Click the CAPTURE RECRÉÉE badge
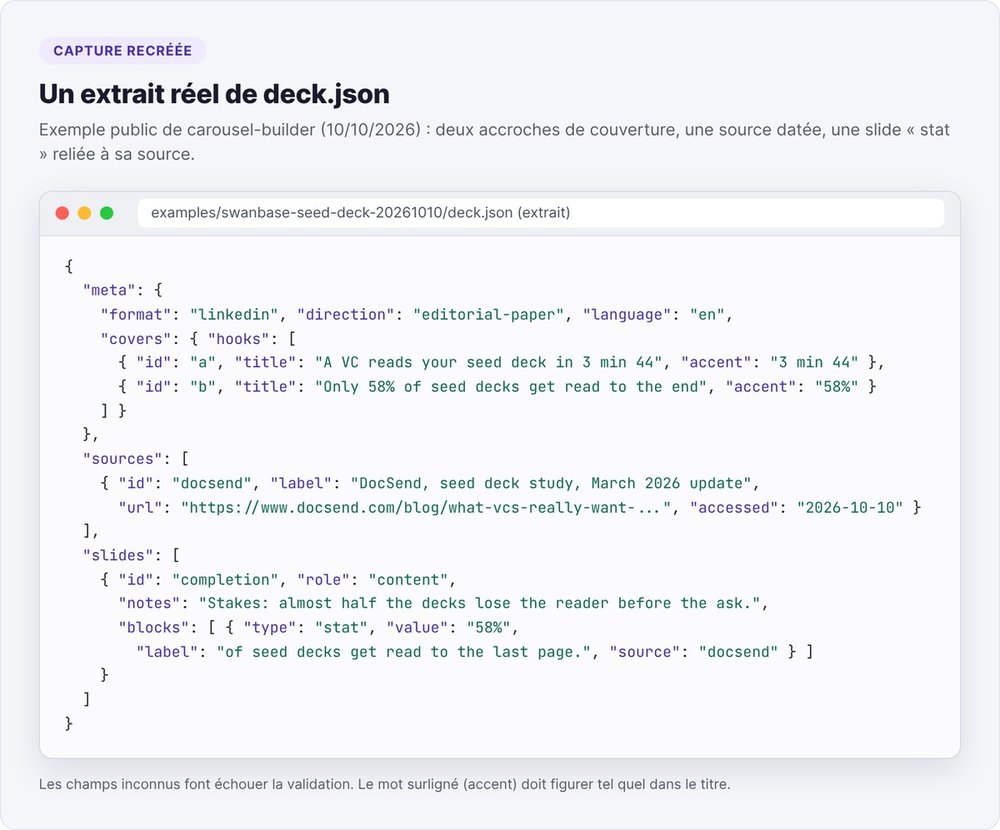Viewport: 1000px width, 830px height. [x=122, y=50]
